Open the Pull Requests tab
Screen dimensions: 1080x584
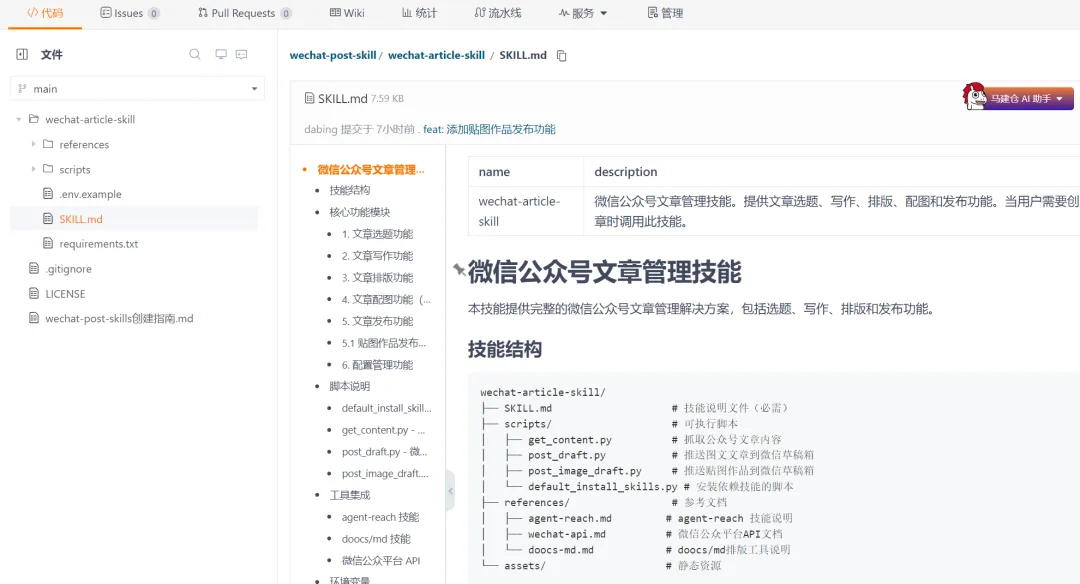245,13
